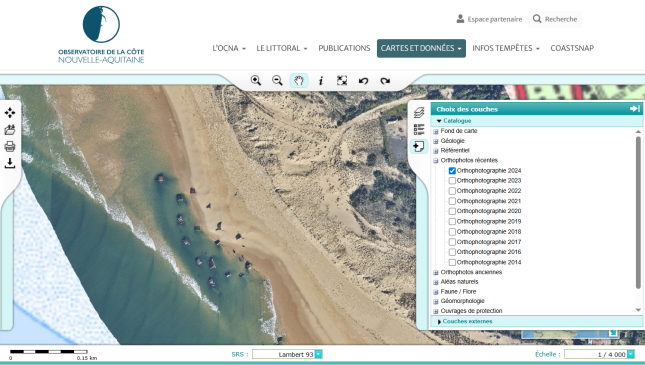Image resolution: width=645 pixels, height=365 pixels.
Task: Uncheck Orthophotographie 2024 layer
Action: [x=452, y=171]
